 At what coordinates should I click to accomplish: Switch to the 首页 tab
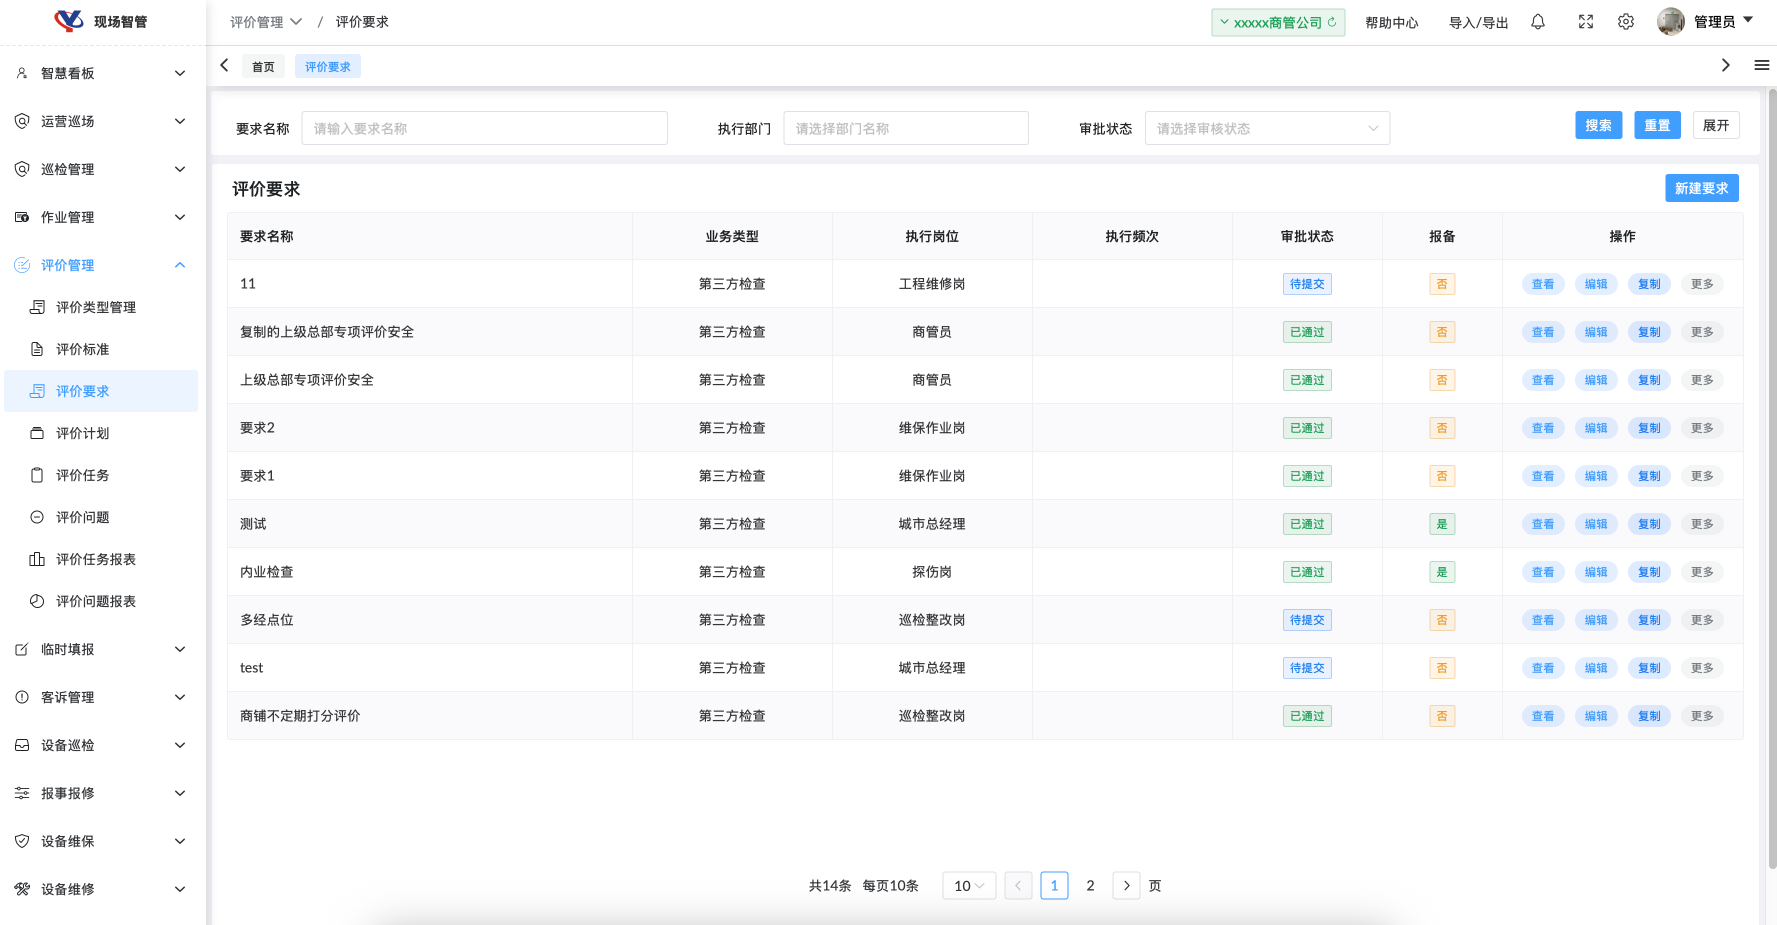263,67
